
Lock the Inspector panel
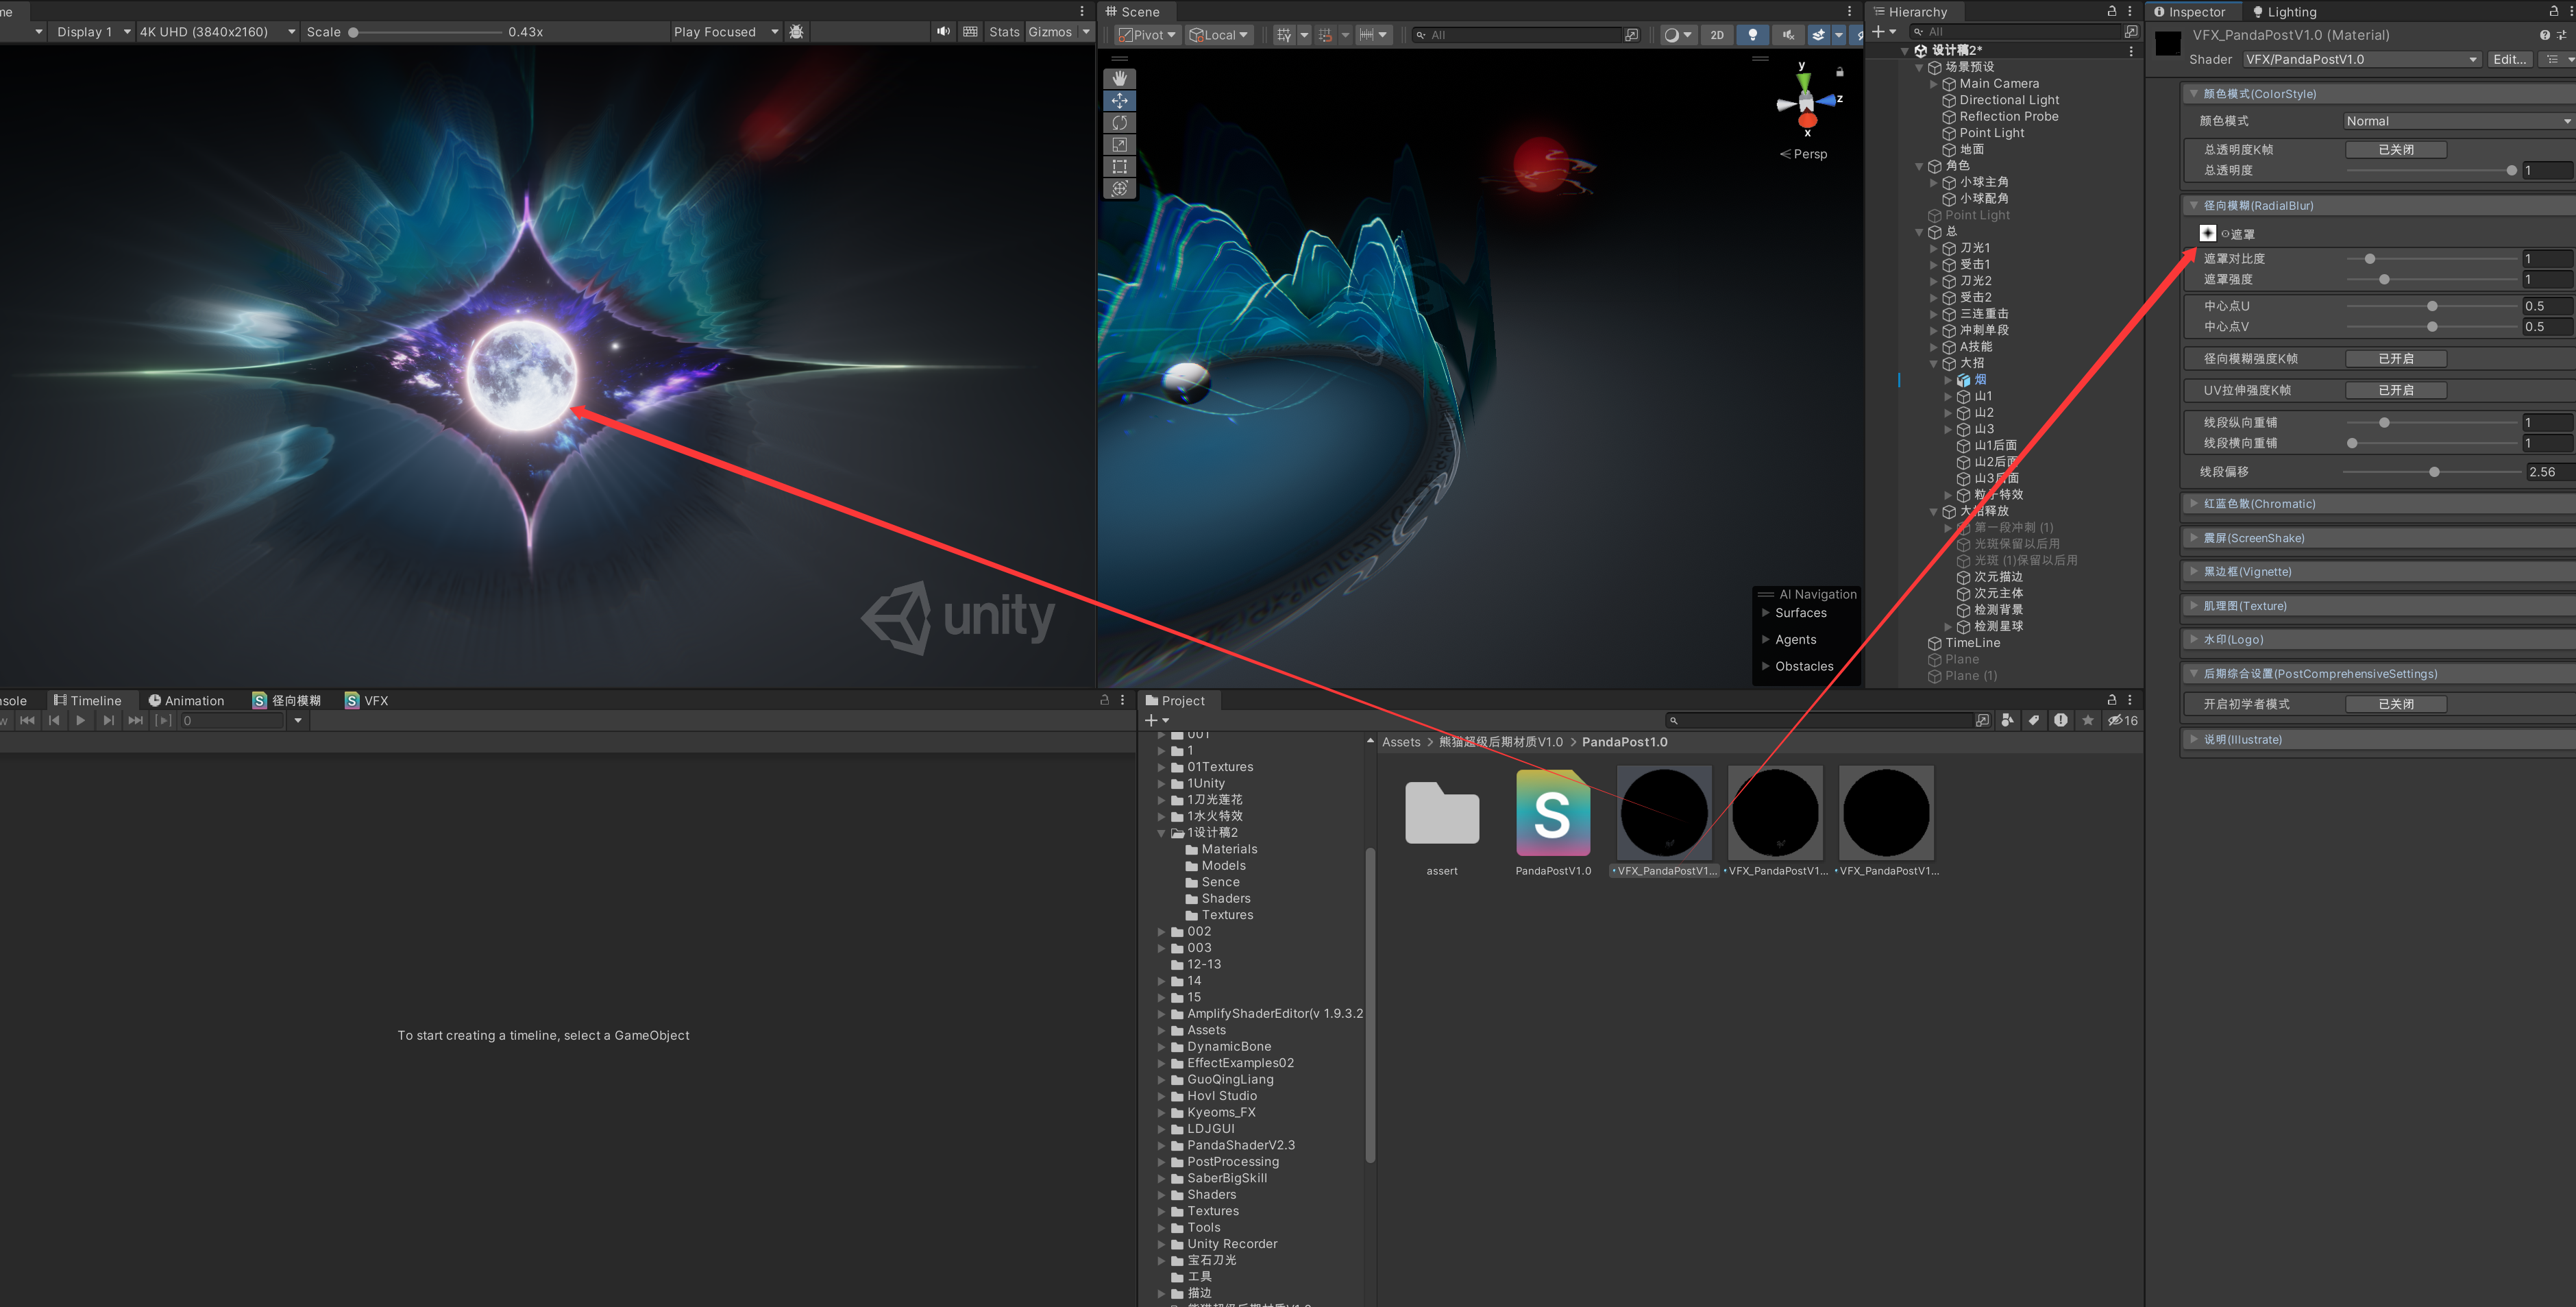pyautogui.click(x=2553, y=11)
